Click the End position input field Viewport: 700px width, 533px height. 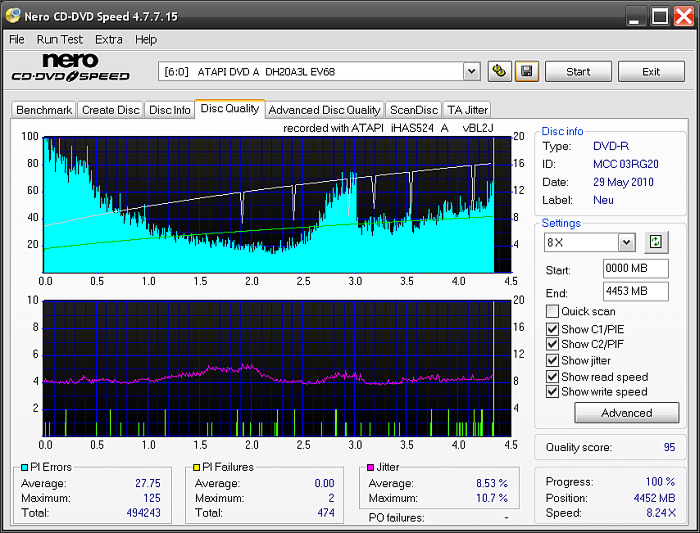point(635,291)
